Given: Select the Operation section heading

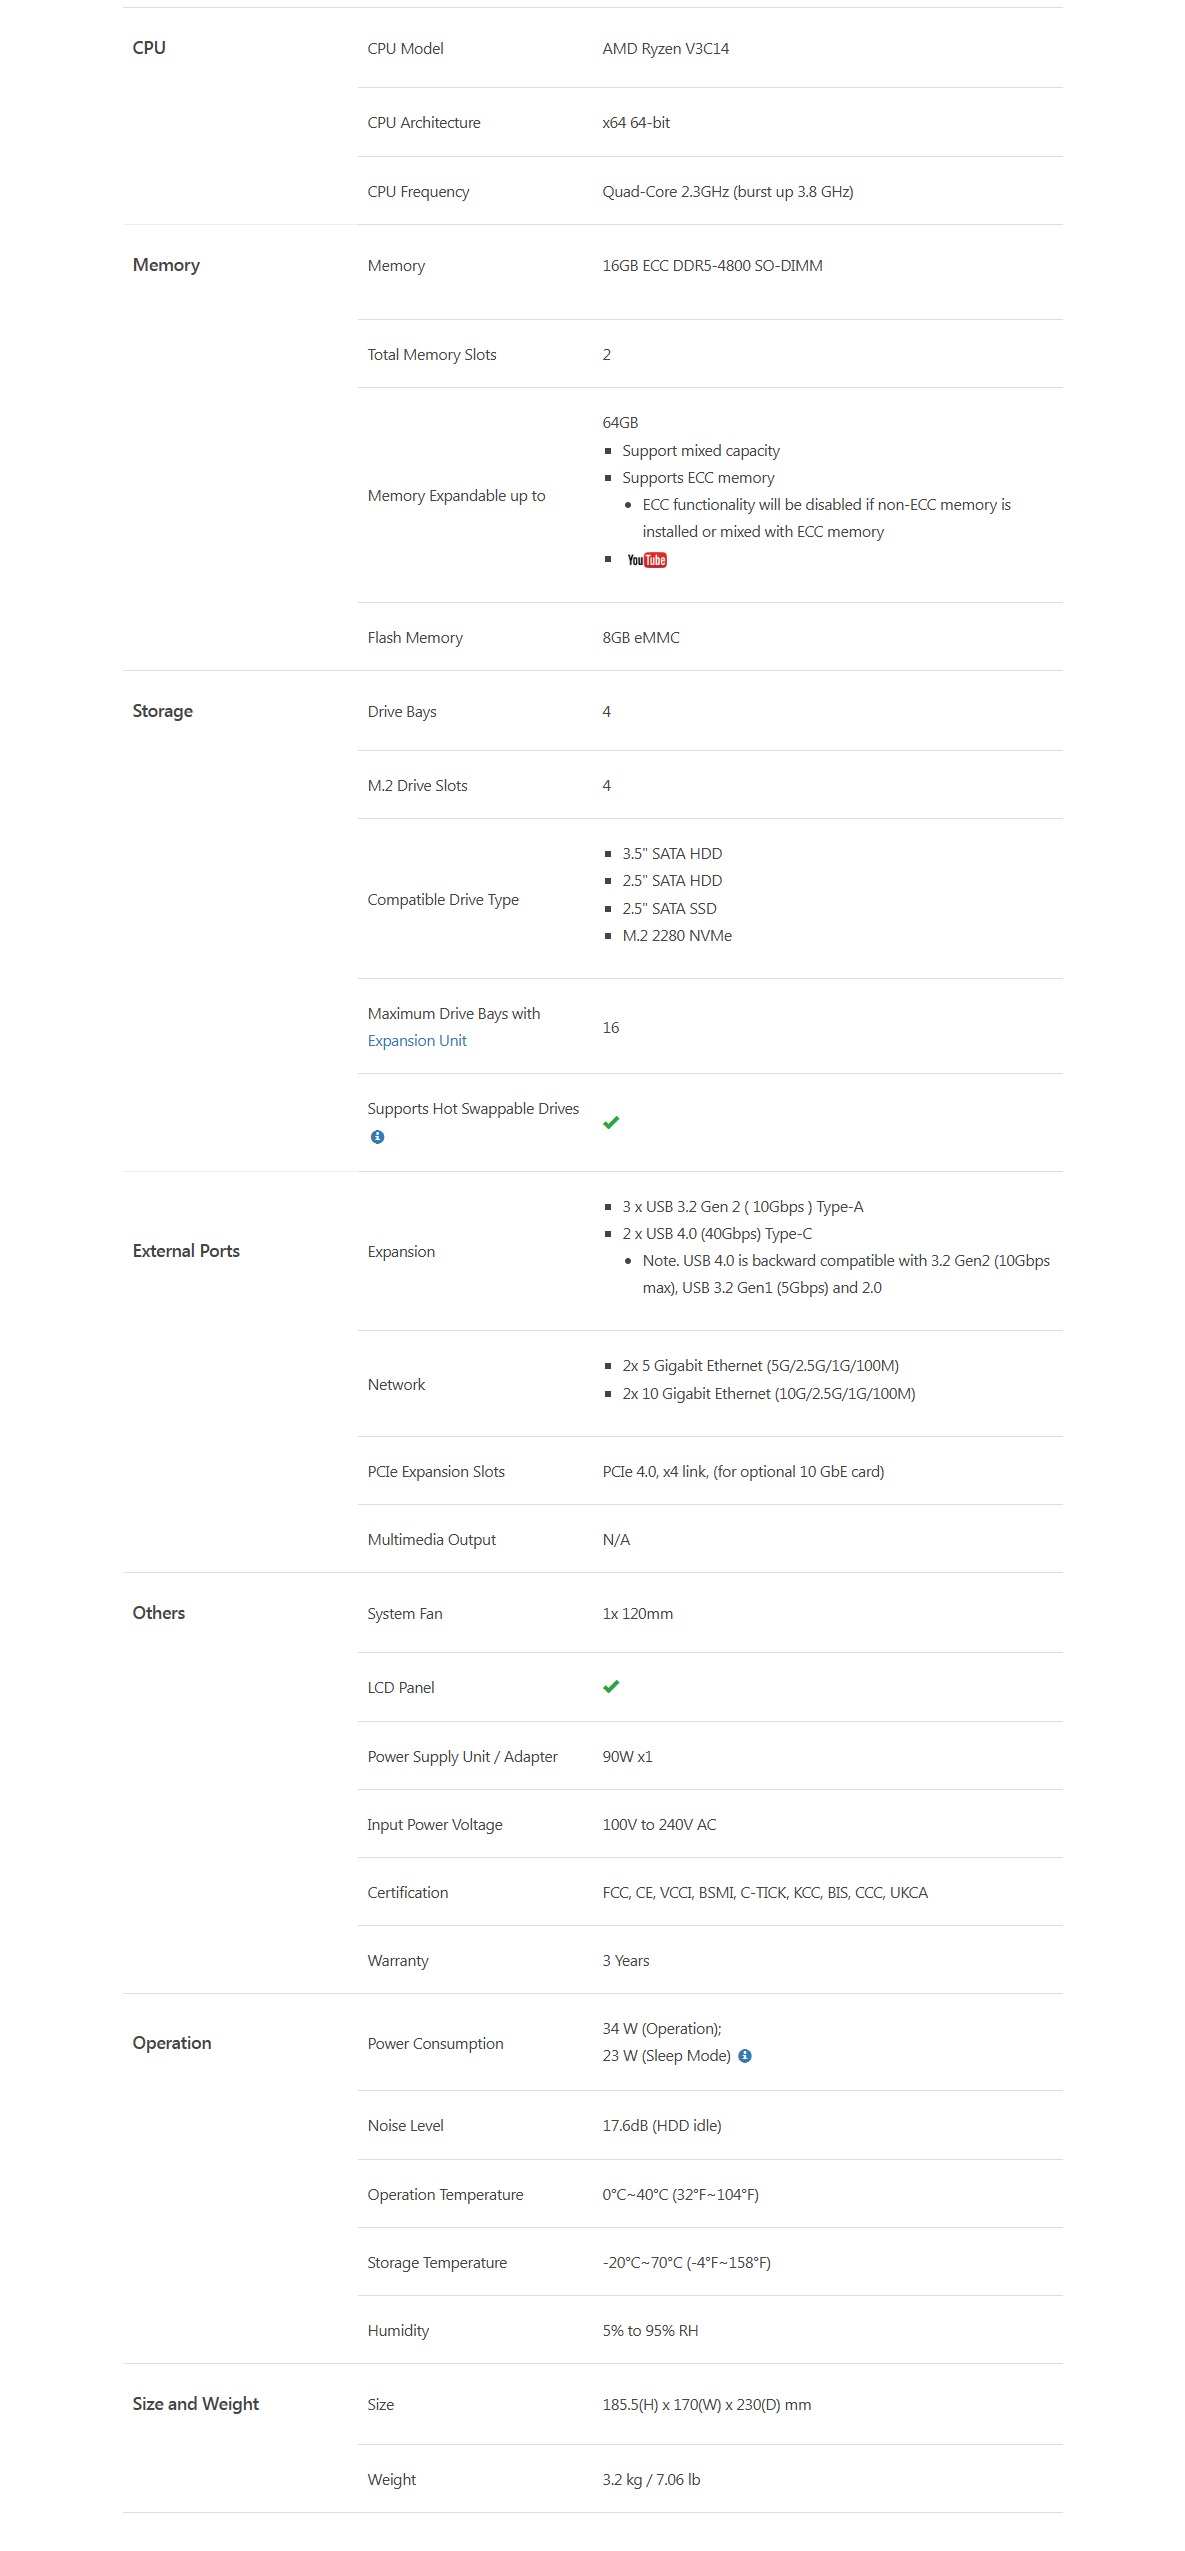Looking at the screenshot, I should click(172, 2043).
